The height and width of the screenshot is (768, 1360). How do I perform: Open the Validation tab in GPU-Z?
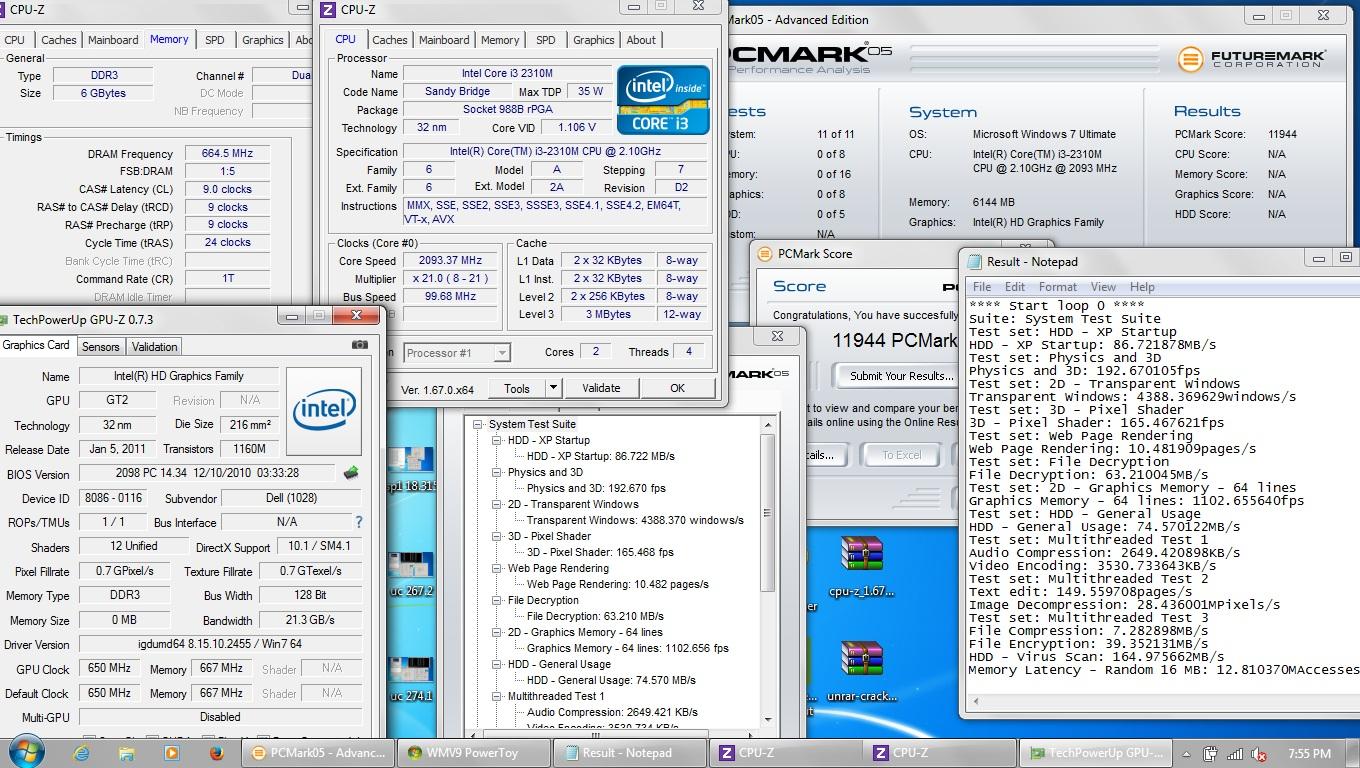point(154,347)
